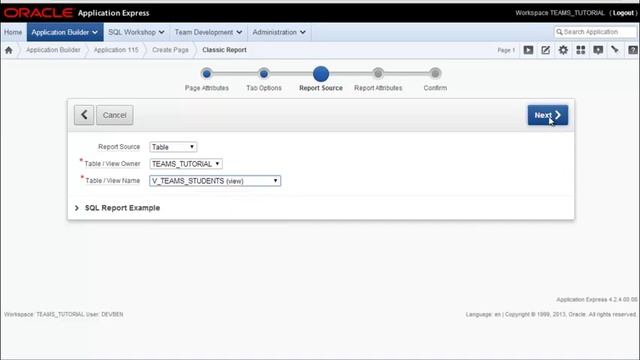Click the Cancel button
This screenshot has height=360, width=640.
point(115,115)
